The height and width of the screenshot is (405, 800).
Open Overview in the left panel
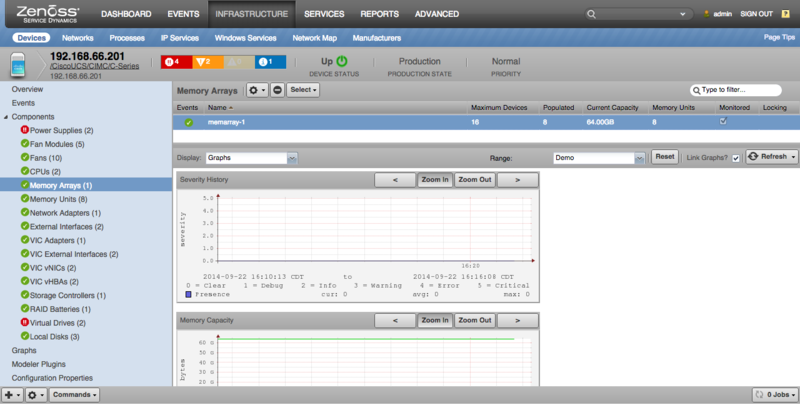pos(28,89)
